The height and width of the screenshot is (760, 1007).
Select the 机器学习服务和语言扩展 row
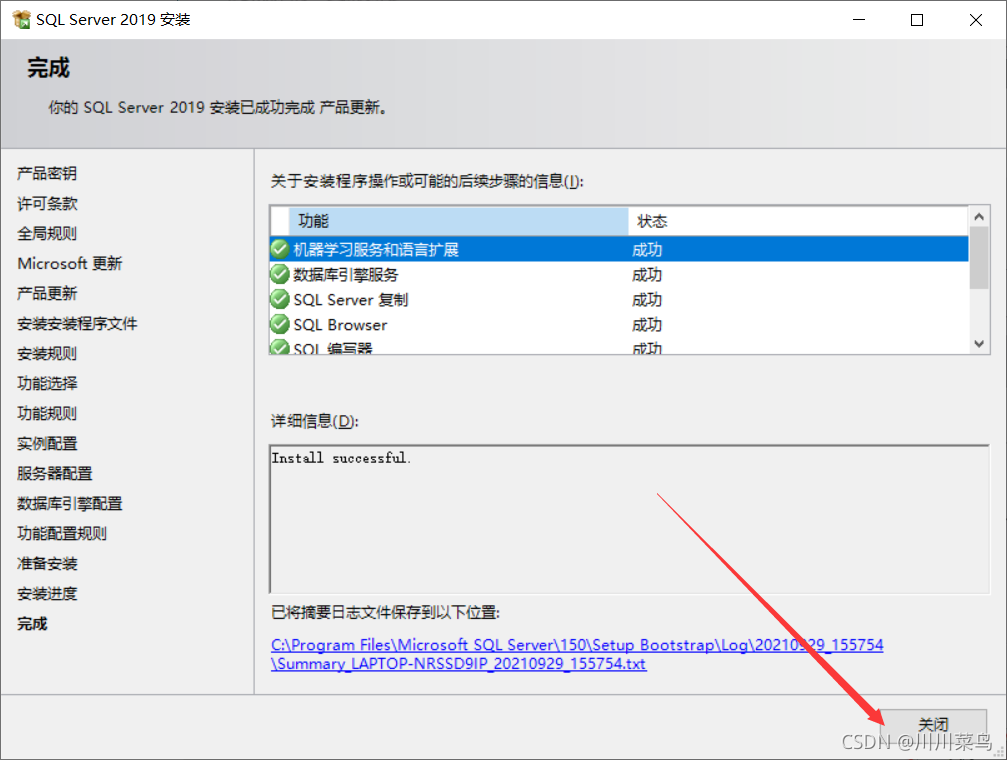(619, 249)
